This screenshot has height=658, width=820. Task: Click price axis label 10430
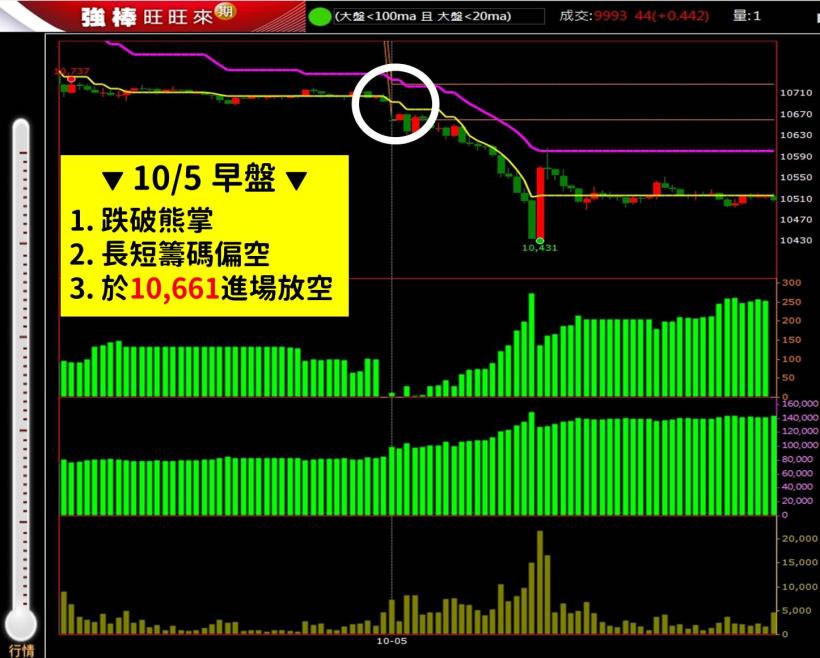796,241
